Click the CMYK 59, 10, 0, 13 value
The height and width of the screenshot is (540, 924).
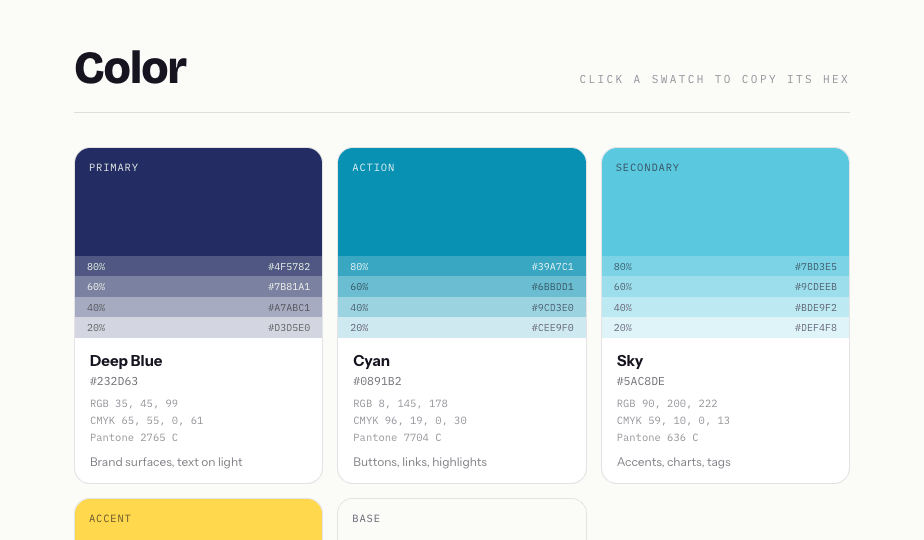(673, 420)
